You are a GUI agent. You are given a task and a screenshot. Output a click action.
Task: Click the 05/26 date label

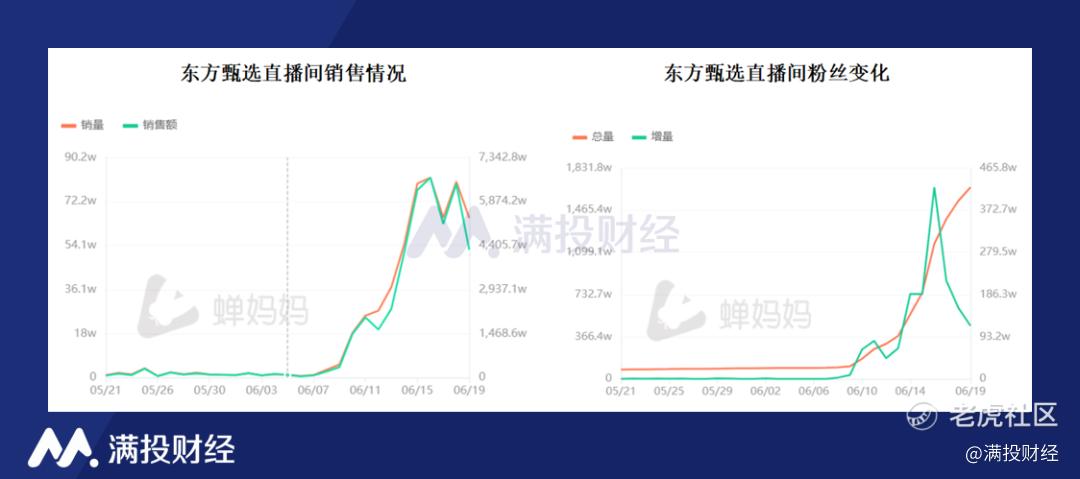click(158, 389)
